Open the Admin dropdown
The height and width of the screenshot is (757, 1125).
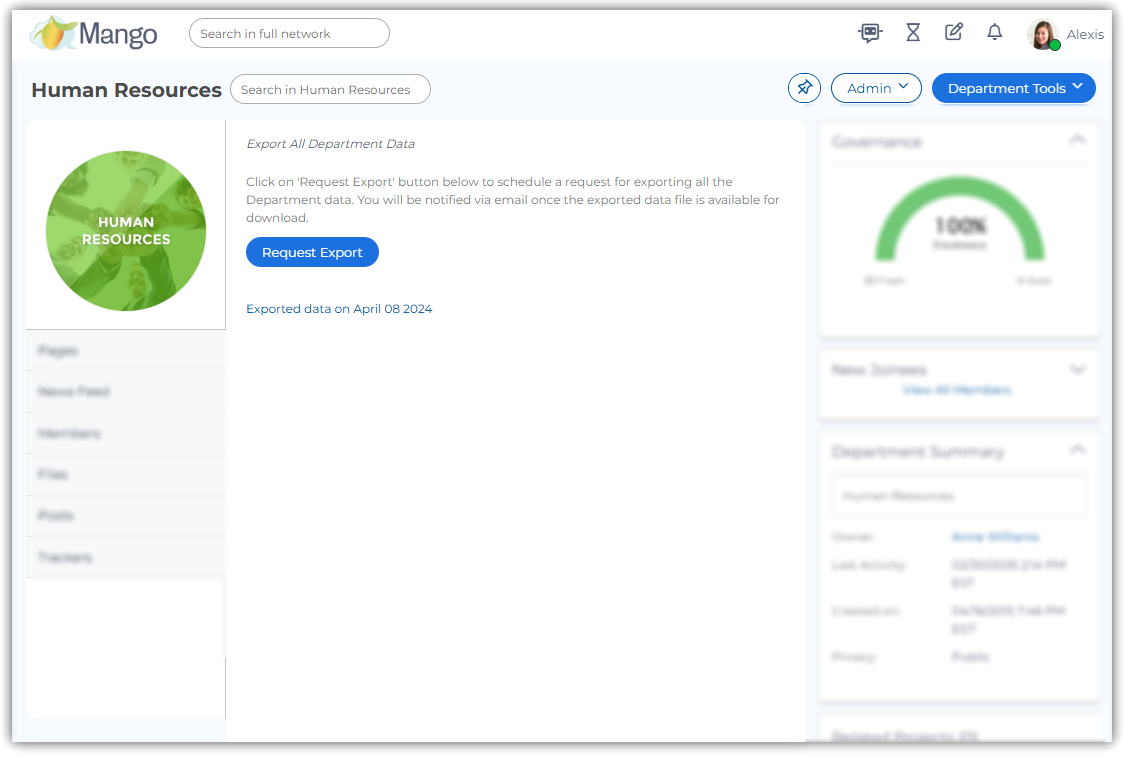pyautogui.click(x=876, y=88)
